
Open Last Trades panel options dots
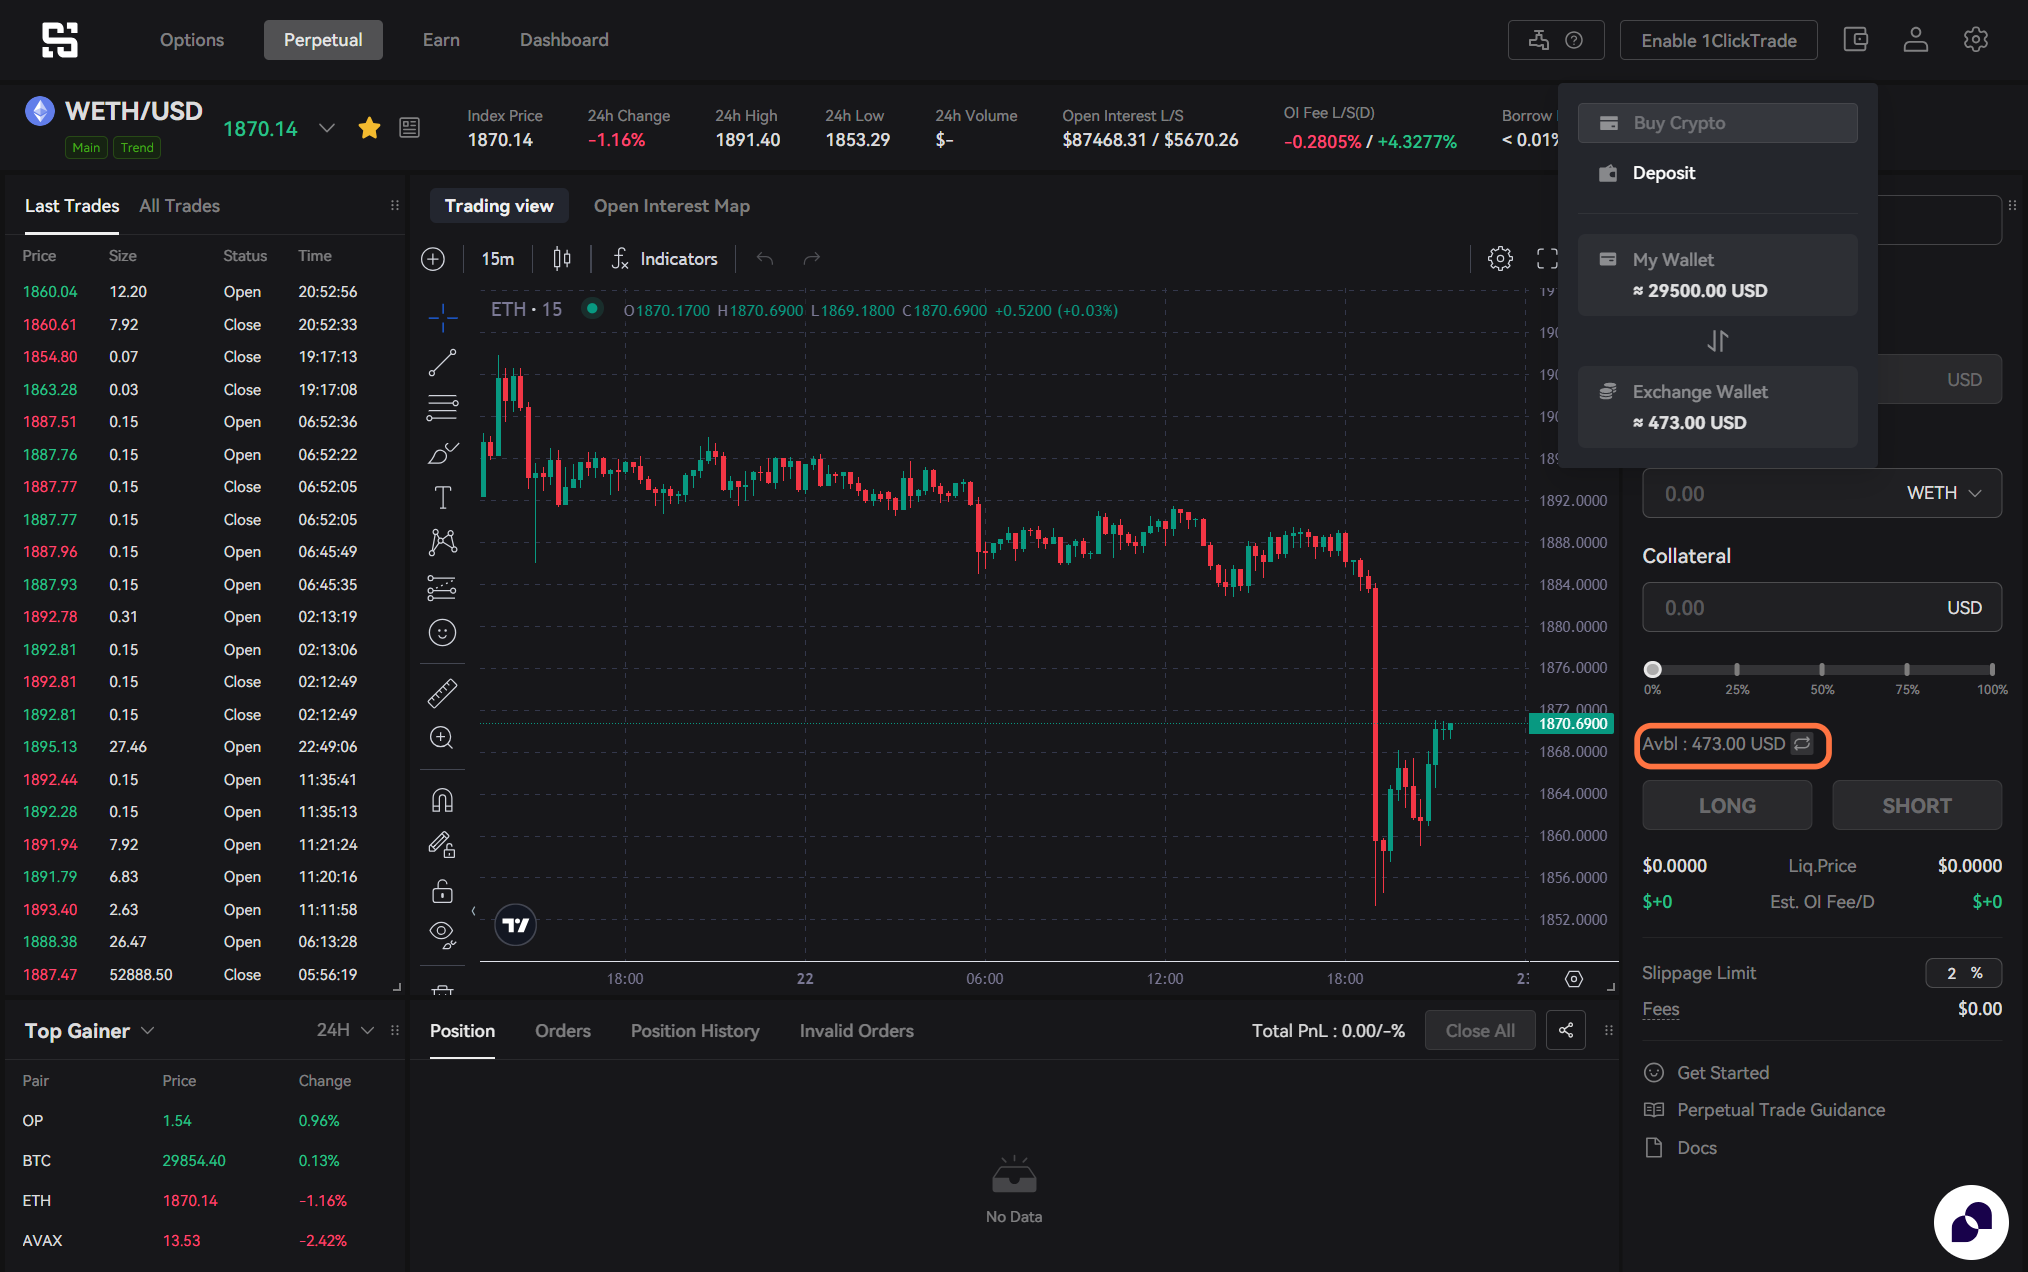(x=395, y=206)
